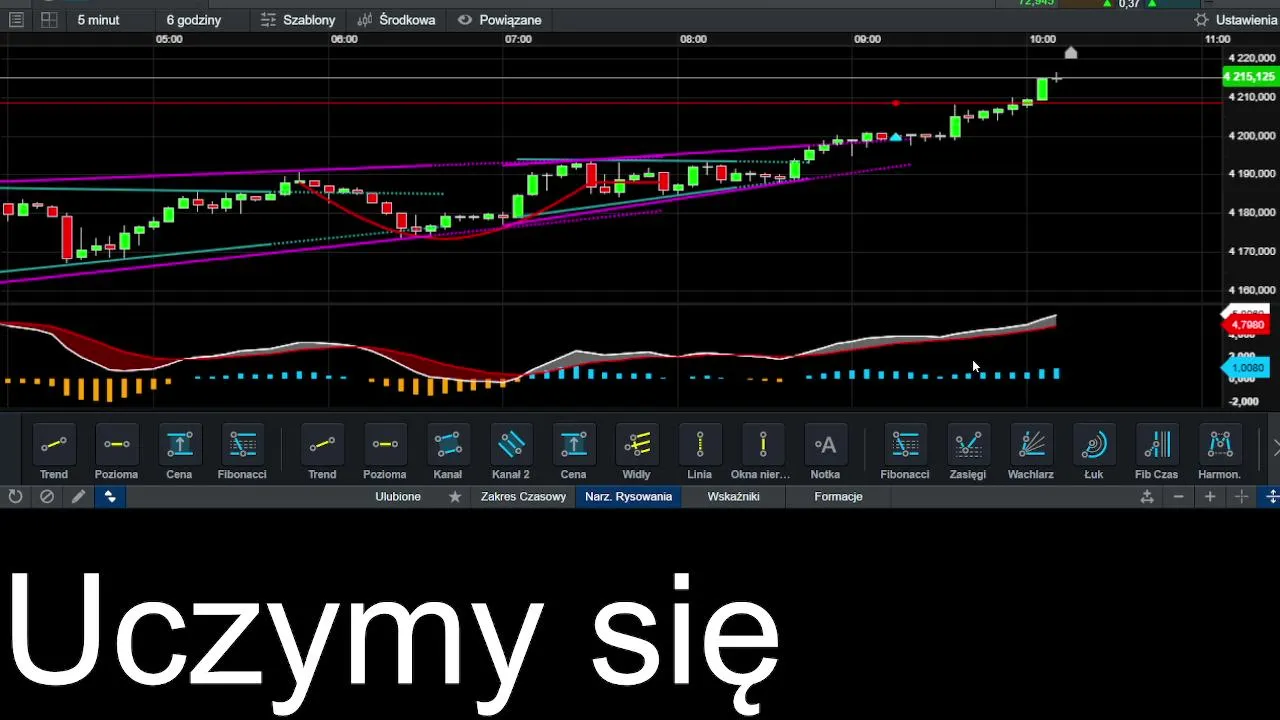
Task: Open the Szablony templates menu
Action: pos(298,20)
